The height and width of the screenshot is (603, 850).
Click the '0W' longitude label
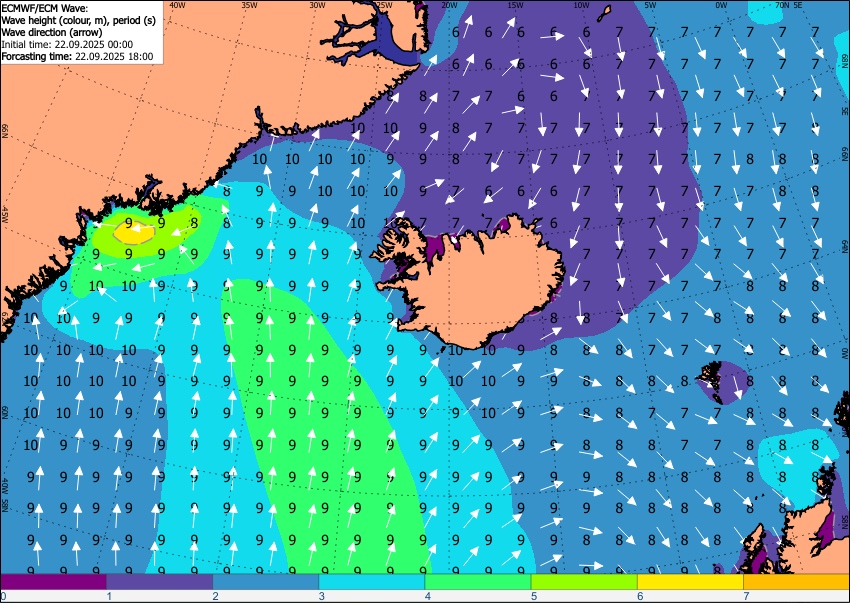721,5
